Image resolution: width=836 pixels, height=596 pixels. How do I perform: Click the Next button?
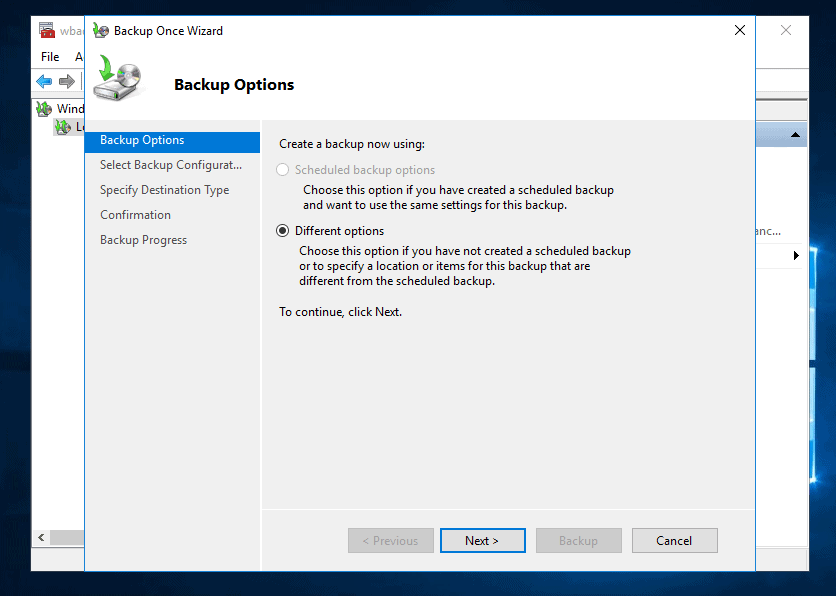tap(482, 541)
